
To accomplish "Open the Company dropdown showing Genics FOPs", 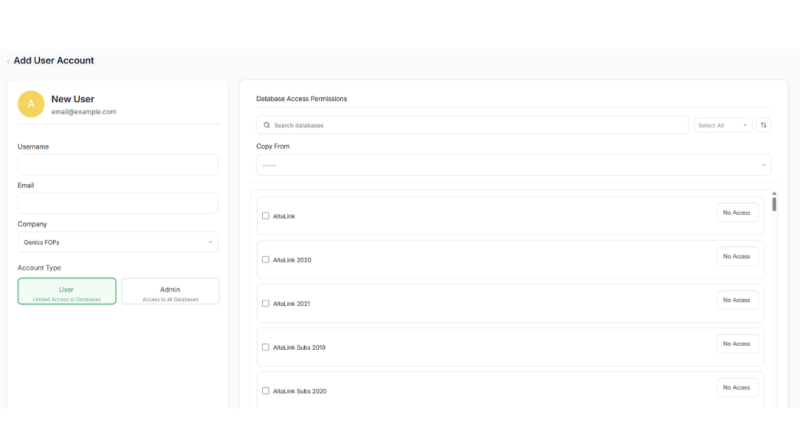I will pyautogui.click(x=118, y=242).
